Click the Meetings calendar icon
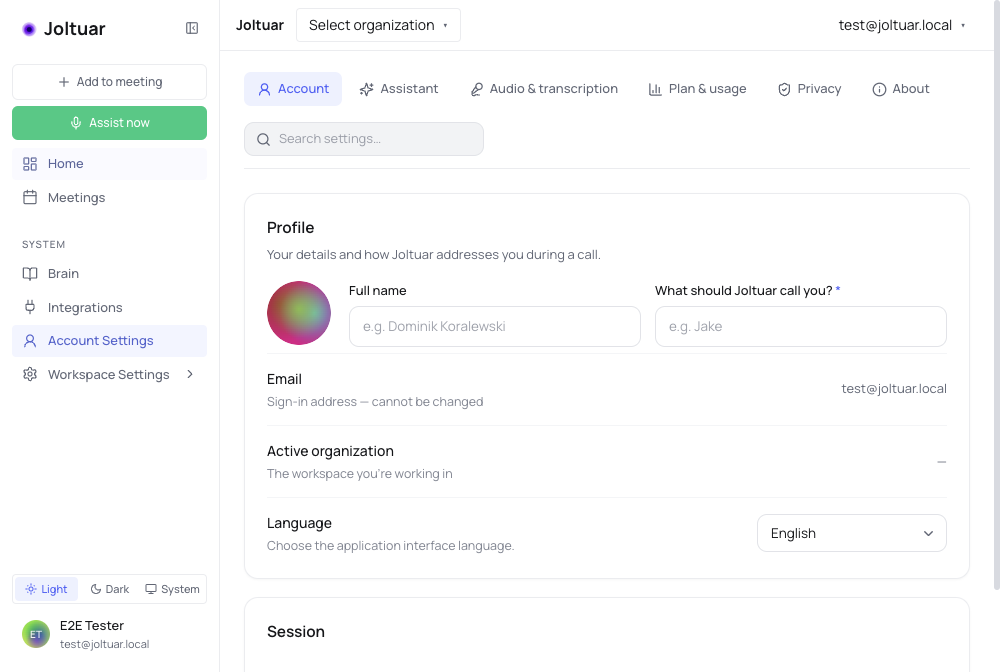1000x672 pixels. [30, 198]
